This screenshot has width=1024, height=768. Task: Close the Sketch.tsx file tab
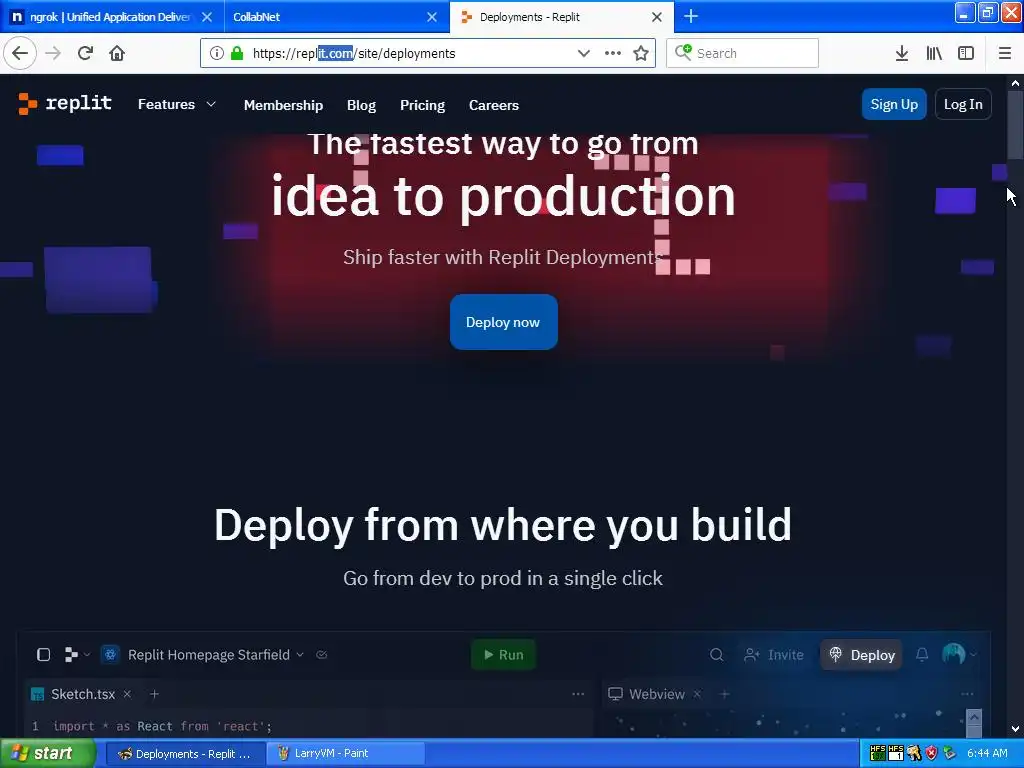coord(127,694)
